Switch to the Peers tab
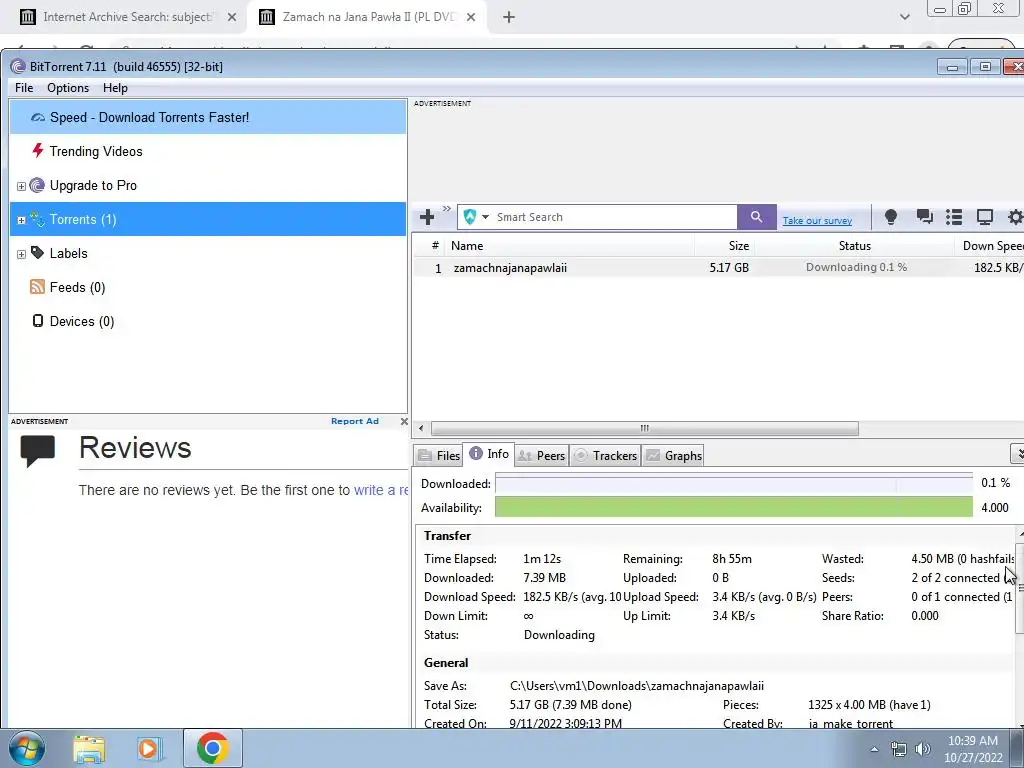1024x768 pixels. tap(541, 455)
